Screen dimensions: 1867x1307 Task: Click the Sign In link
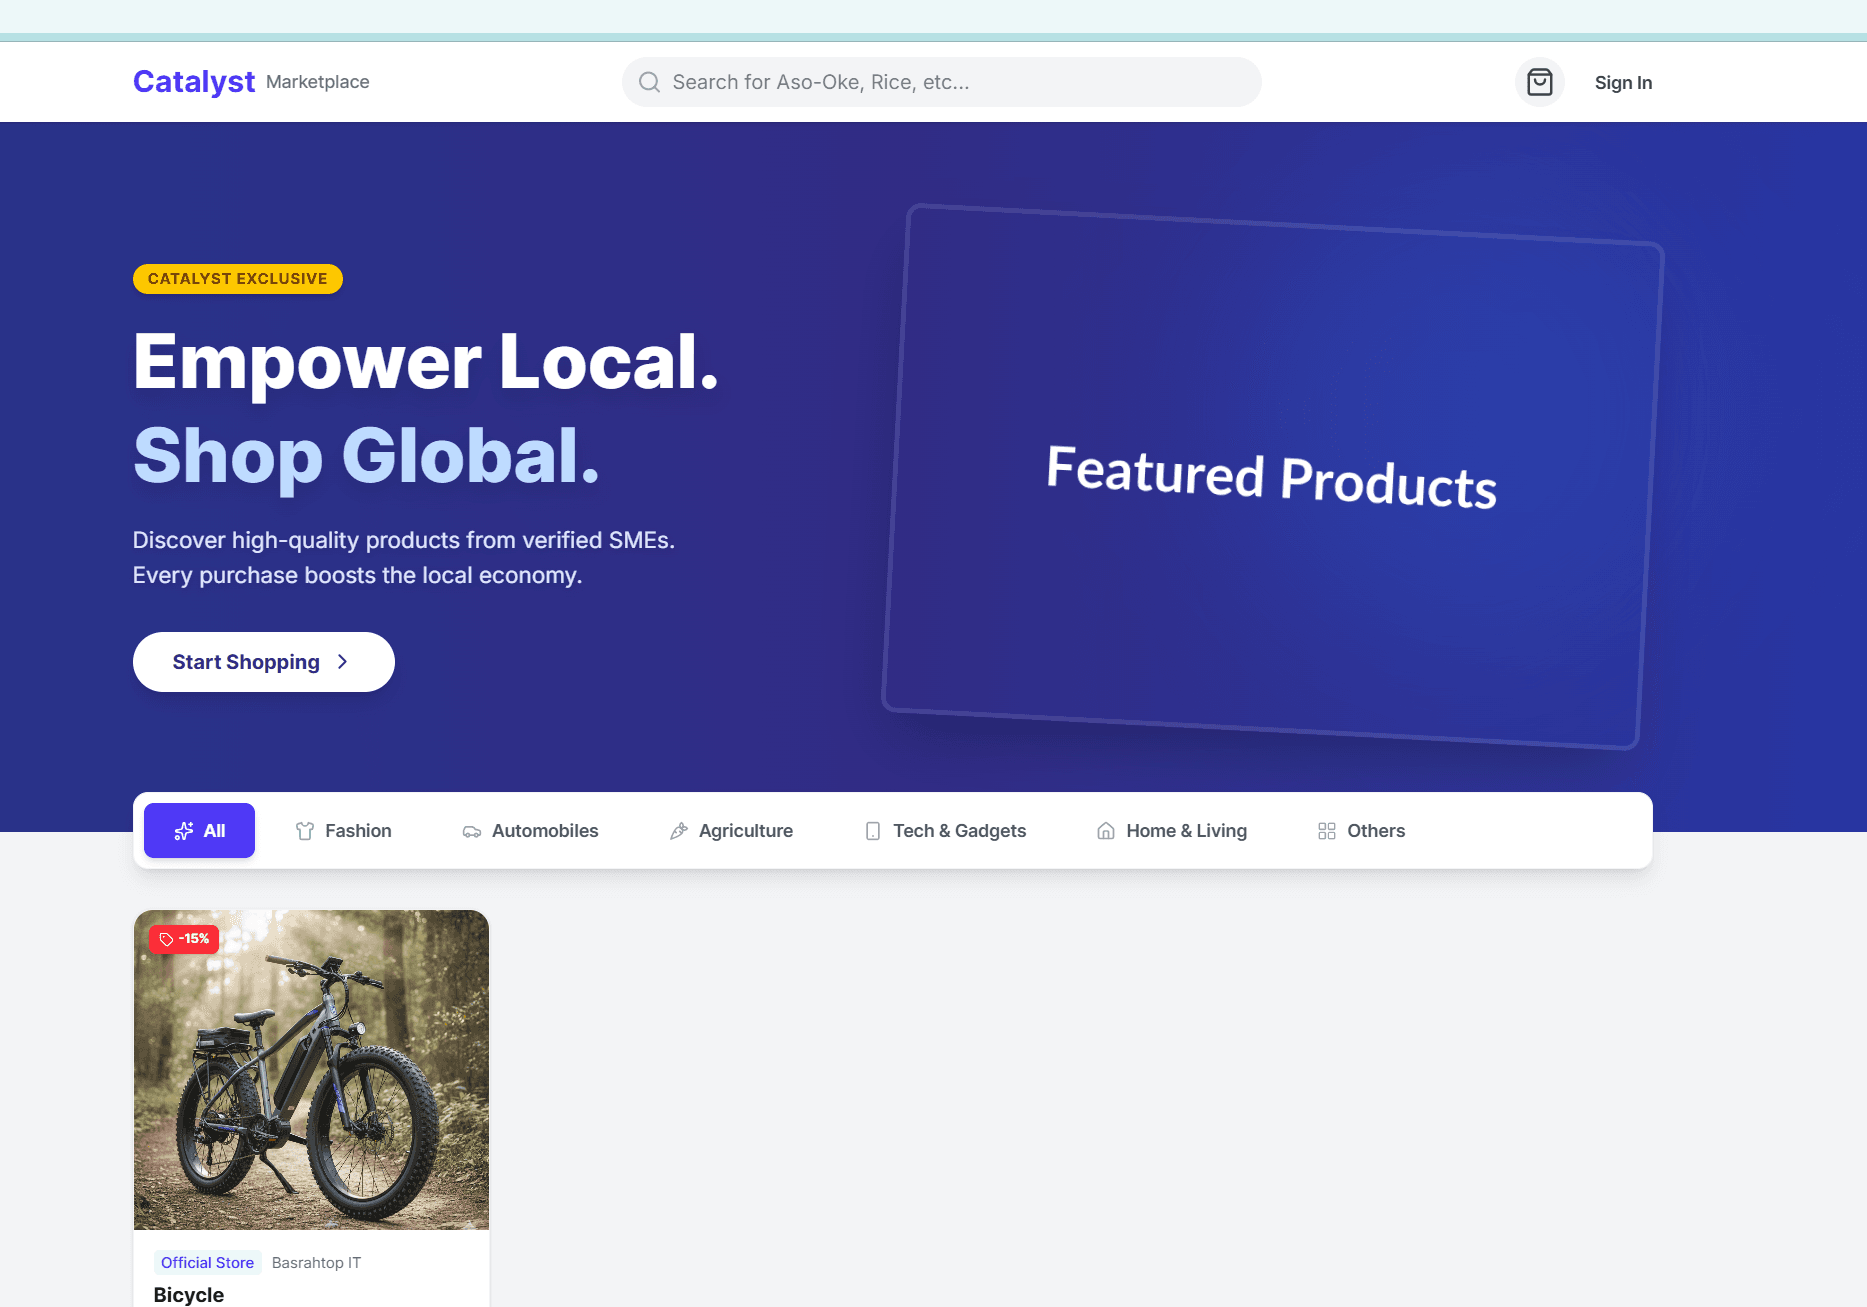click(1623, 82)
